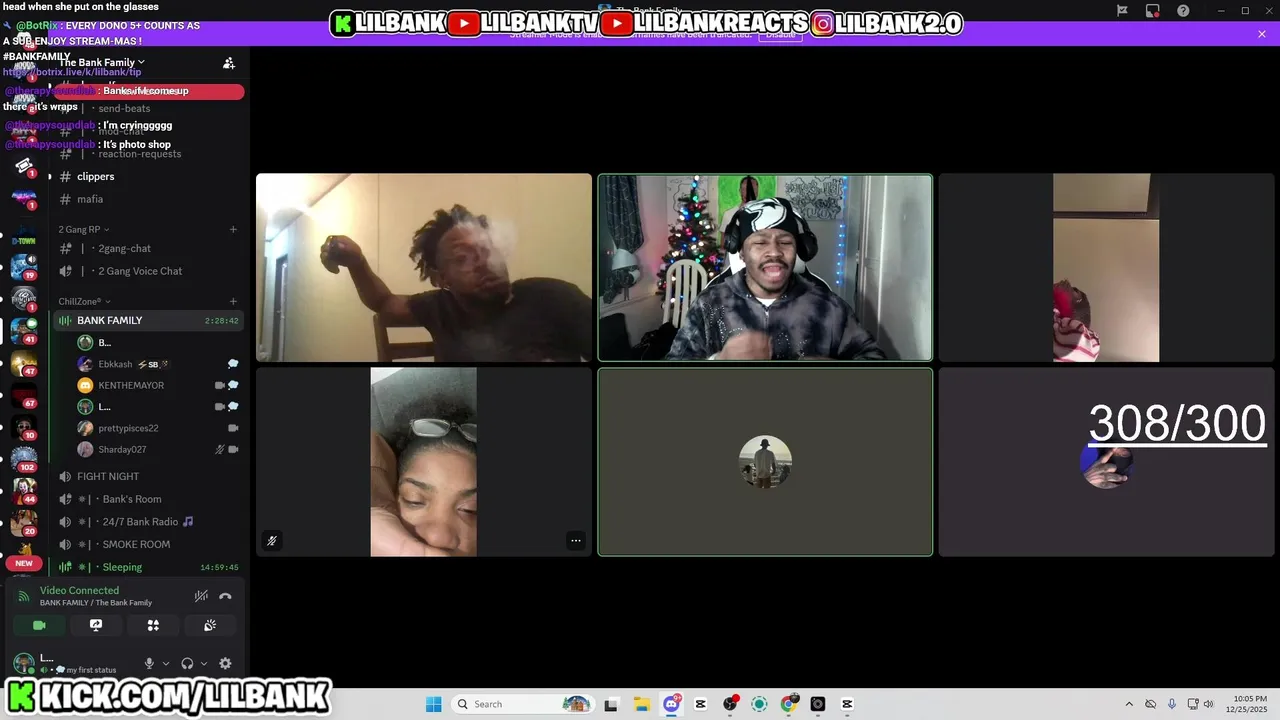The image size is (1280, 720).
Task: Open the soundboard button
Action: (210, 625)
